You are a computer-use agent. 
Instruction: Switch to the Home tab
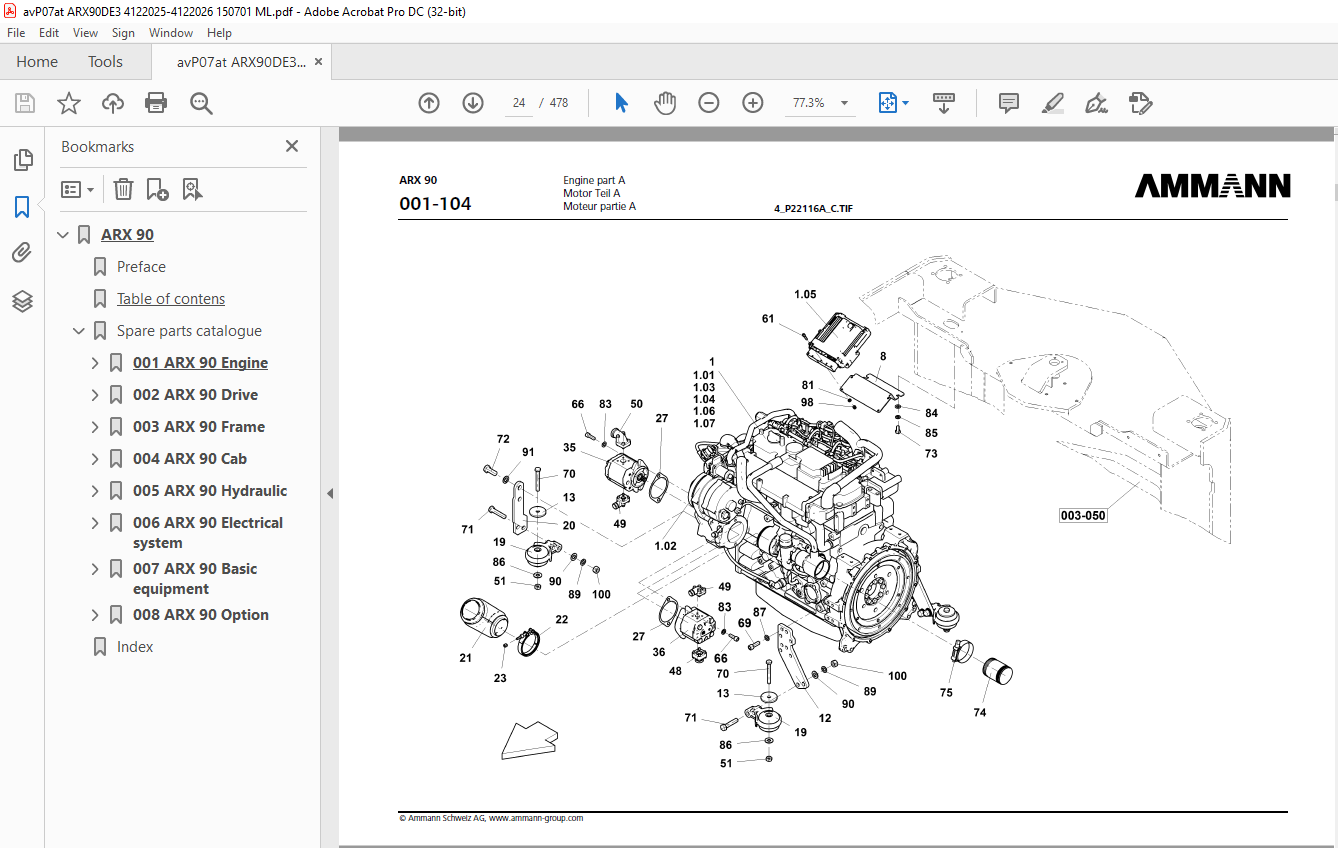[x=37, y=62]
